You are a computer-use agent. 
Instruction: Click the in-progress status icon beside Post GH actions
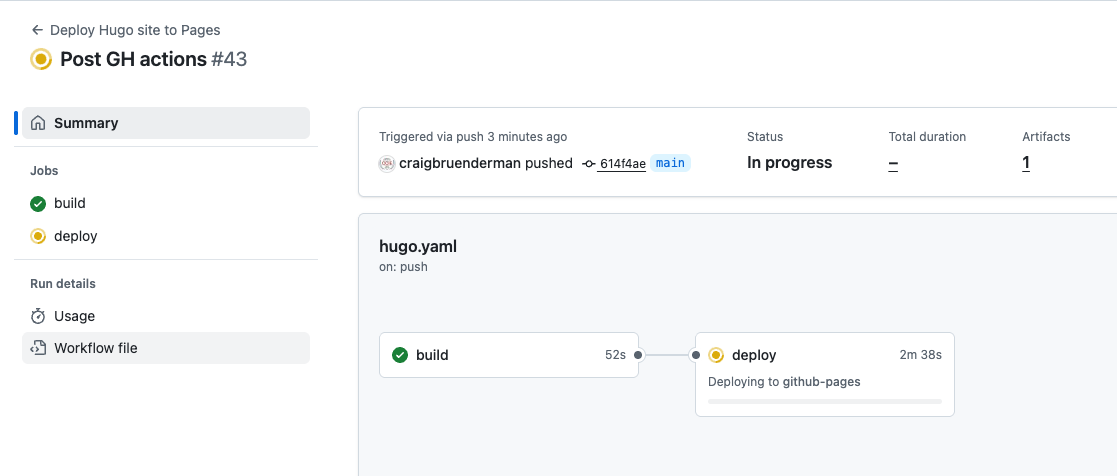click(x=41, y=59)
